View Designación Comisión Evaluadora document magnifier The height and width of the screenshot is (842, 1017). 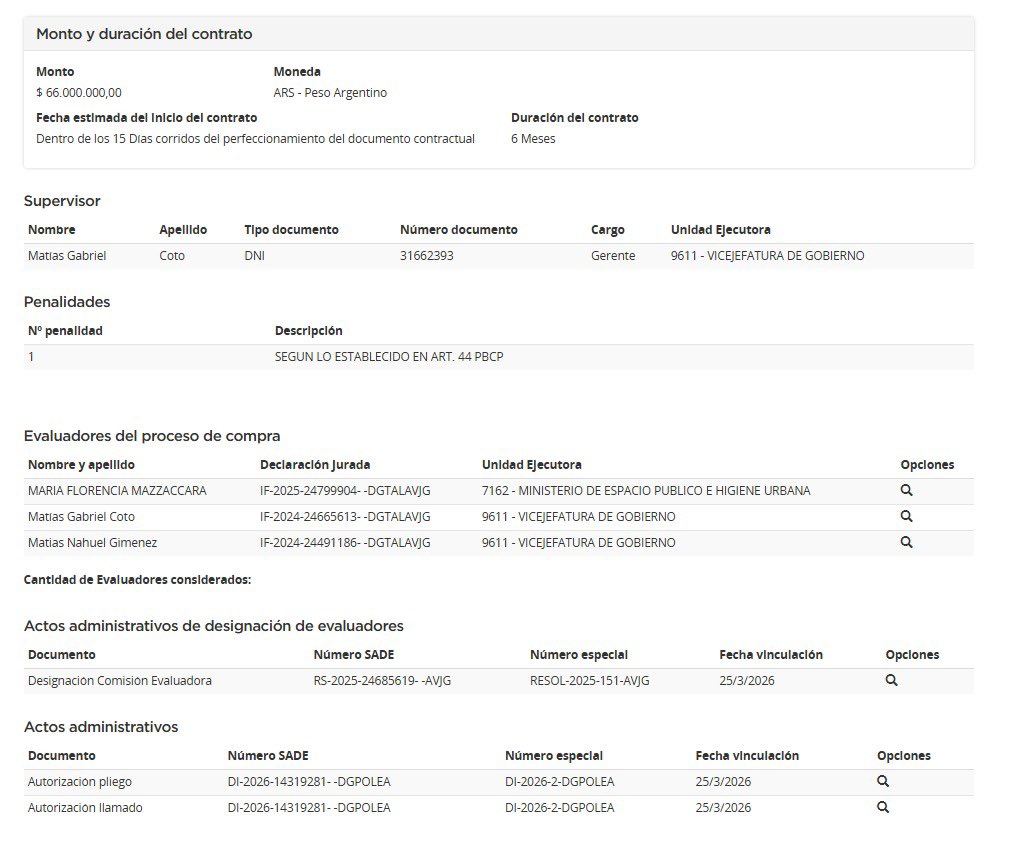(x=891, y=680)
